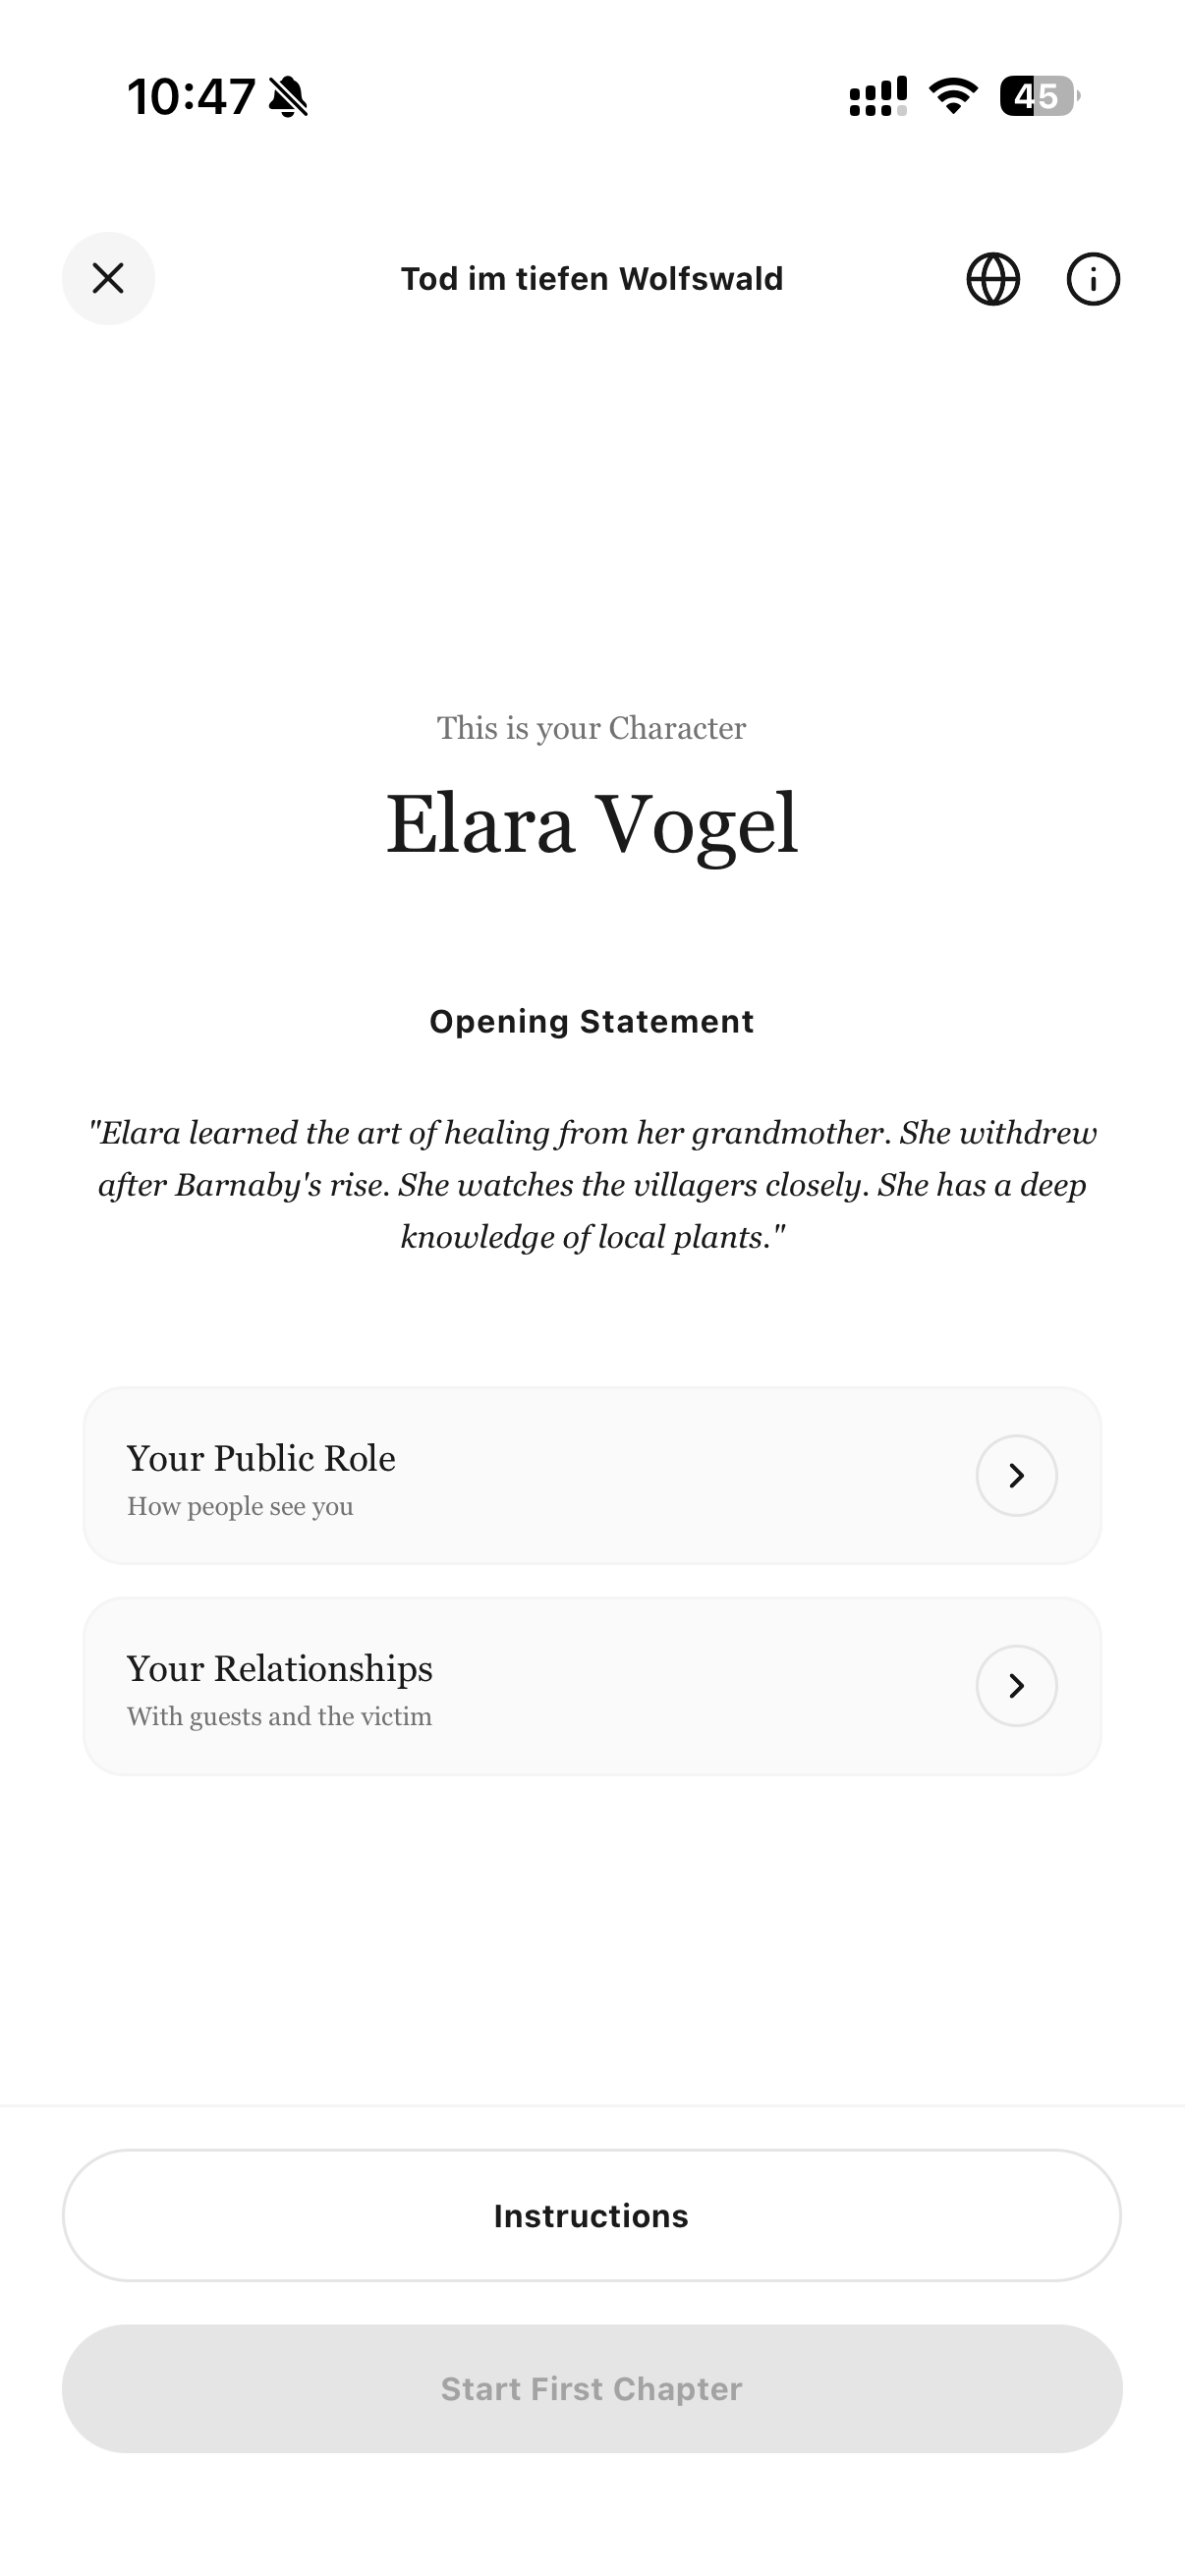The image size is (1185, 2576).
Task: Tap the muted bell status icon
Action: [x=289, y=97]
